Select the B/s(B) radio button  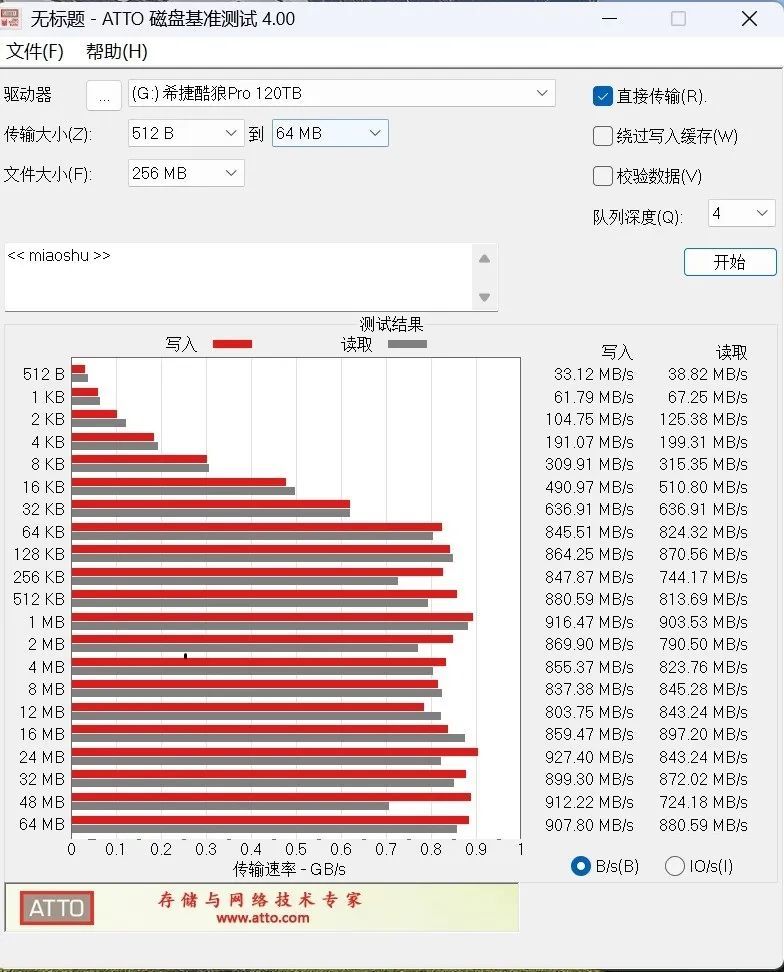click(581, 866)
